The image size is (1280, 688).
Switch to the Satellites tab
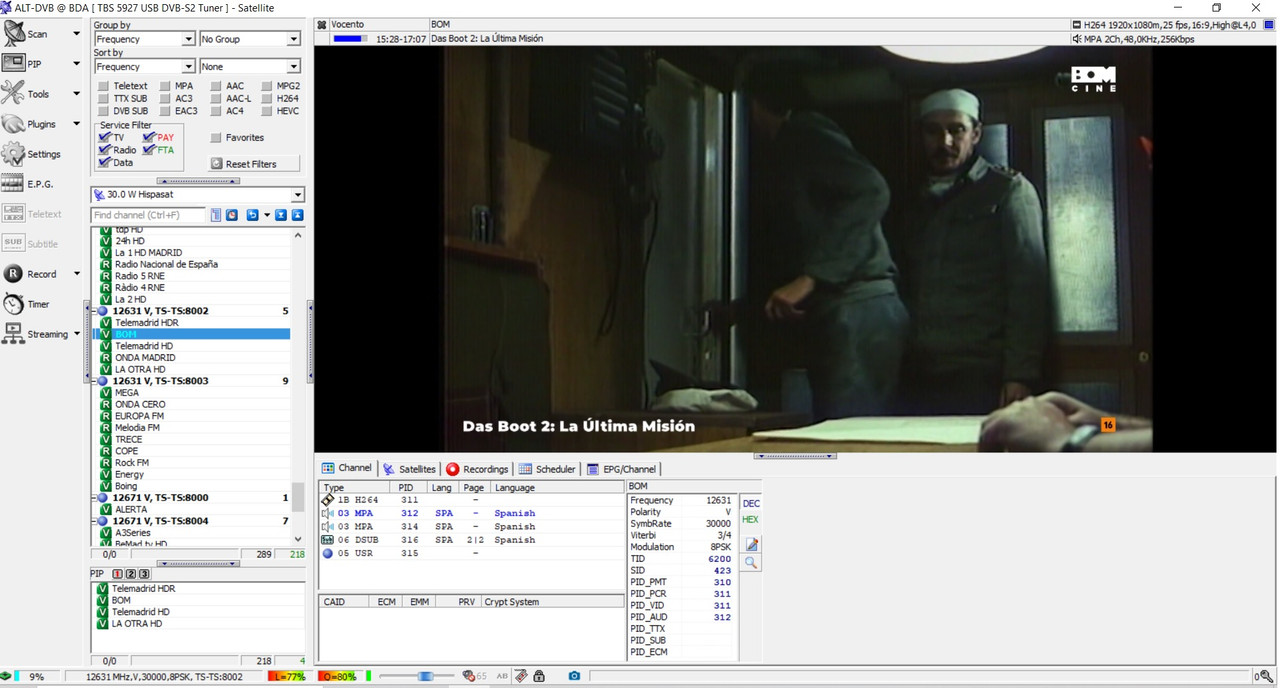click(x=409, y=469)
